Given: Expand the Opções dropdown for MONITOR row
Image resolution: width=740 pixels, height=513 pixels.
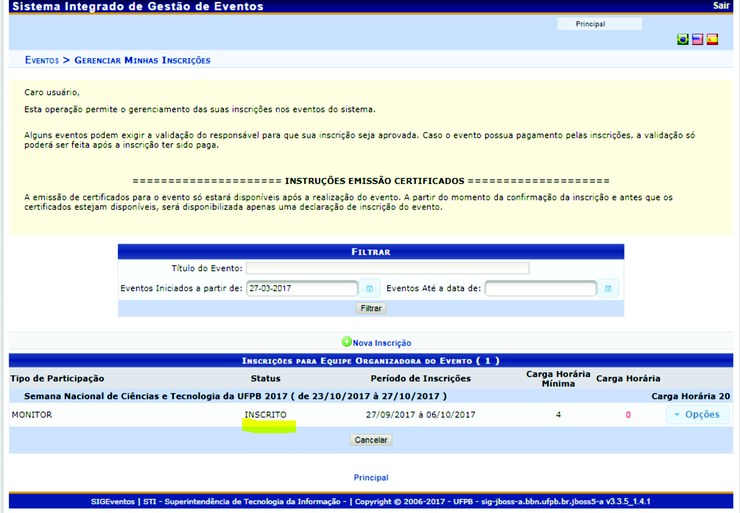Looking at the screenshot, I should click(697, 415).
